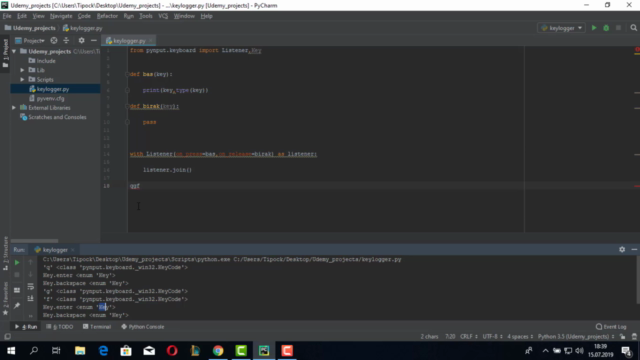Click scroll to end icon in Run panel
This screenshot has width=640, height=360.
31,298
